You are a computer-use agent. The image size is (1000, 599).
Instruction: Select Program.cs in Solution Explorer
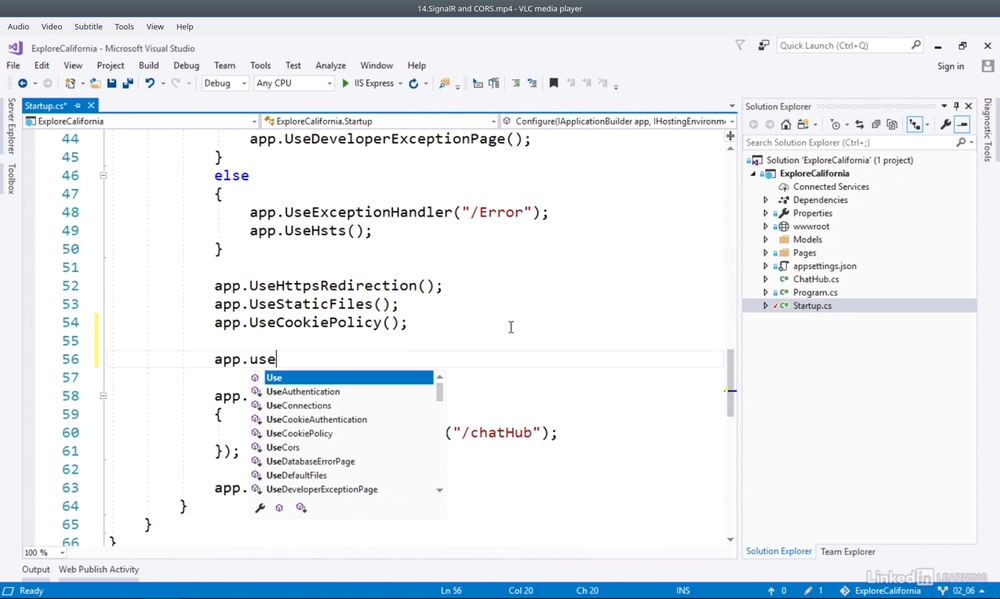pyautogui.click(x=815, y=293)
